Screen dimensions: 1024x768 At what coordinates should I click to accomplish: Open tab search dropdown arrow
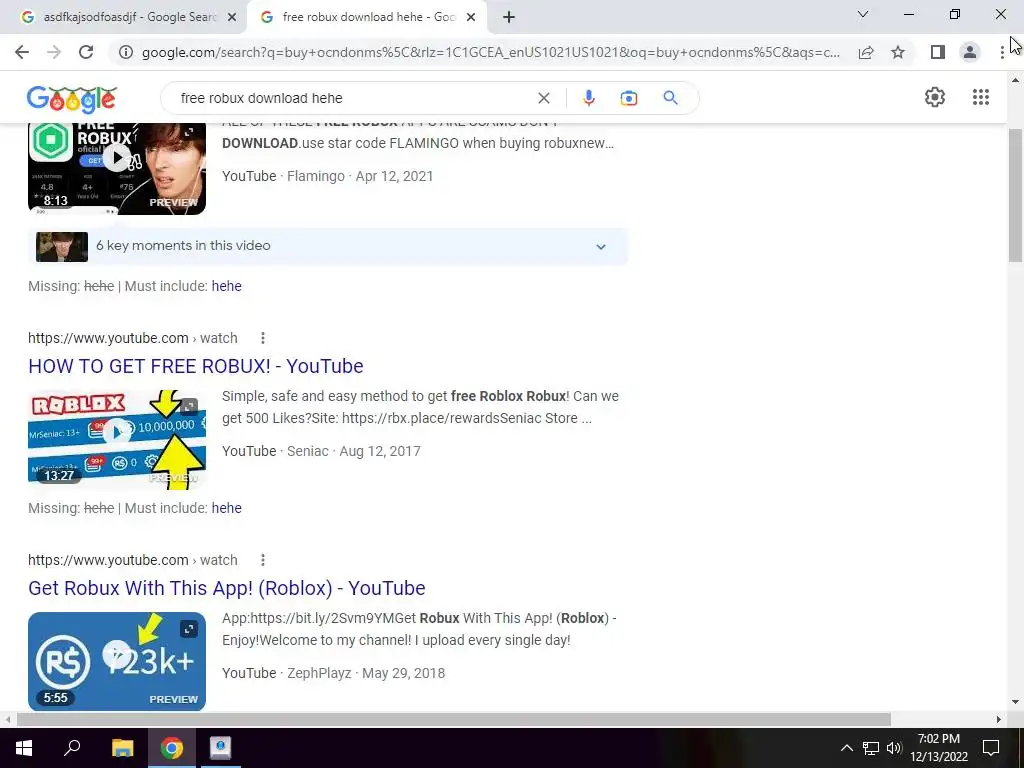pos(863,14)
